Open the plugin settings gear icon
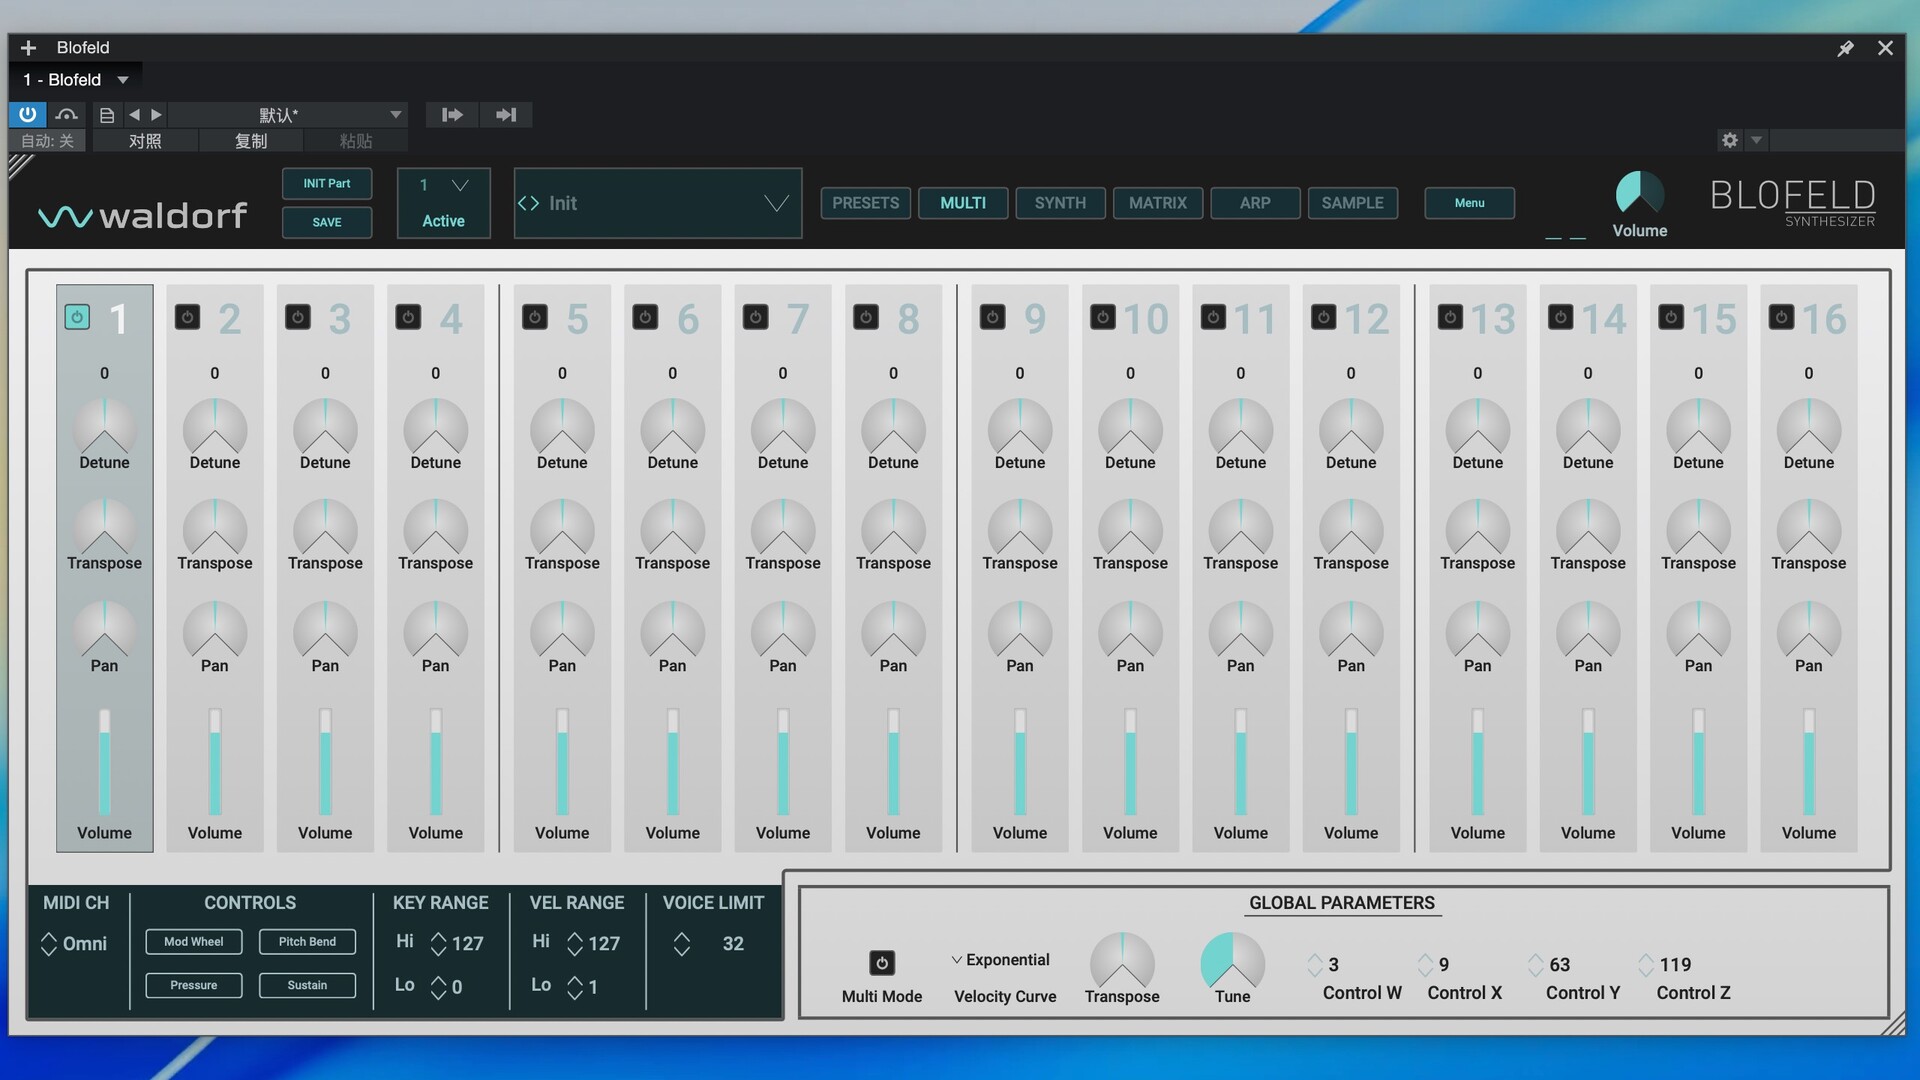The image size is (1920, 1080). coord(1729,140)
